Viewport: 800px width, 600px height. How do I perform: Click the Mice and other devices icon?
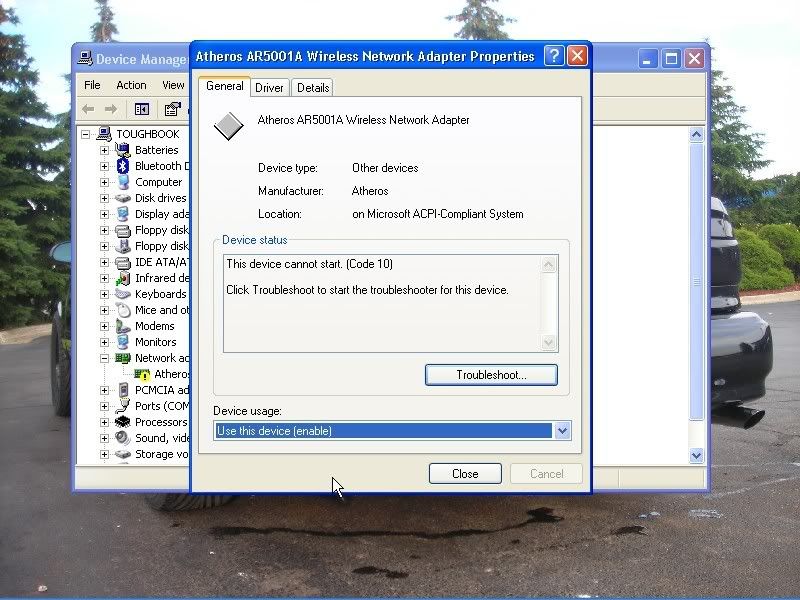pyautogui.click(x=122, y=310)
